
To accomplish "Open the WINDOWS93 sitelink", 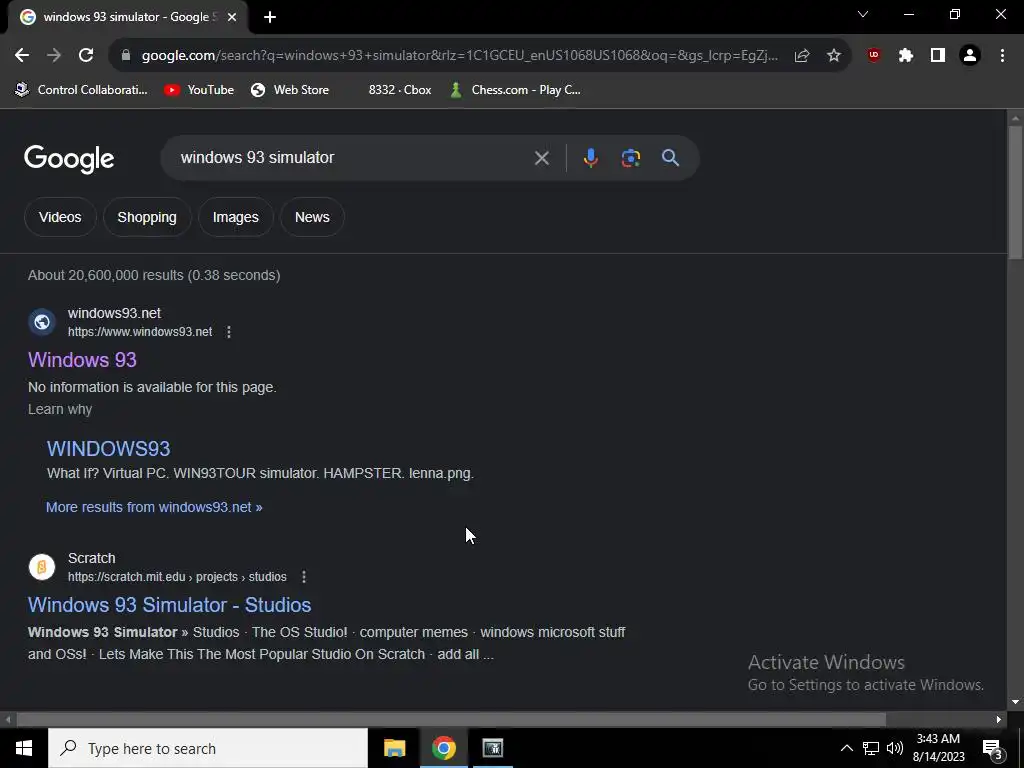I will [x=108, y=449].
